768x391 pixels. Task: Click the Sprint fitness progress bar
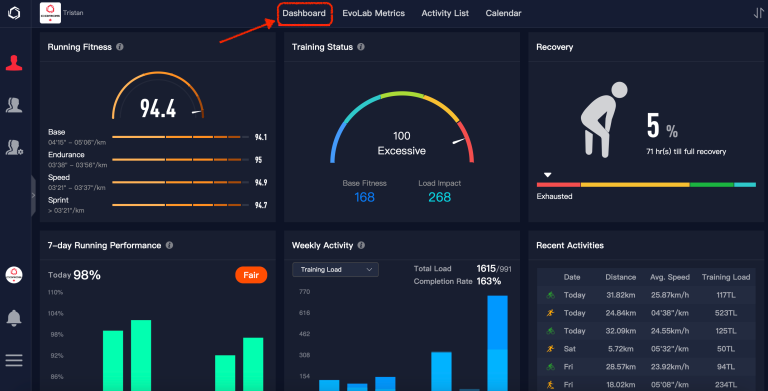pyautogui.click(x=180, y=205)
